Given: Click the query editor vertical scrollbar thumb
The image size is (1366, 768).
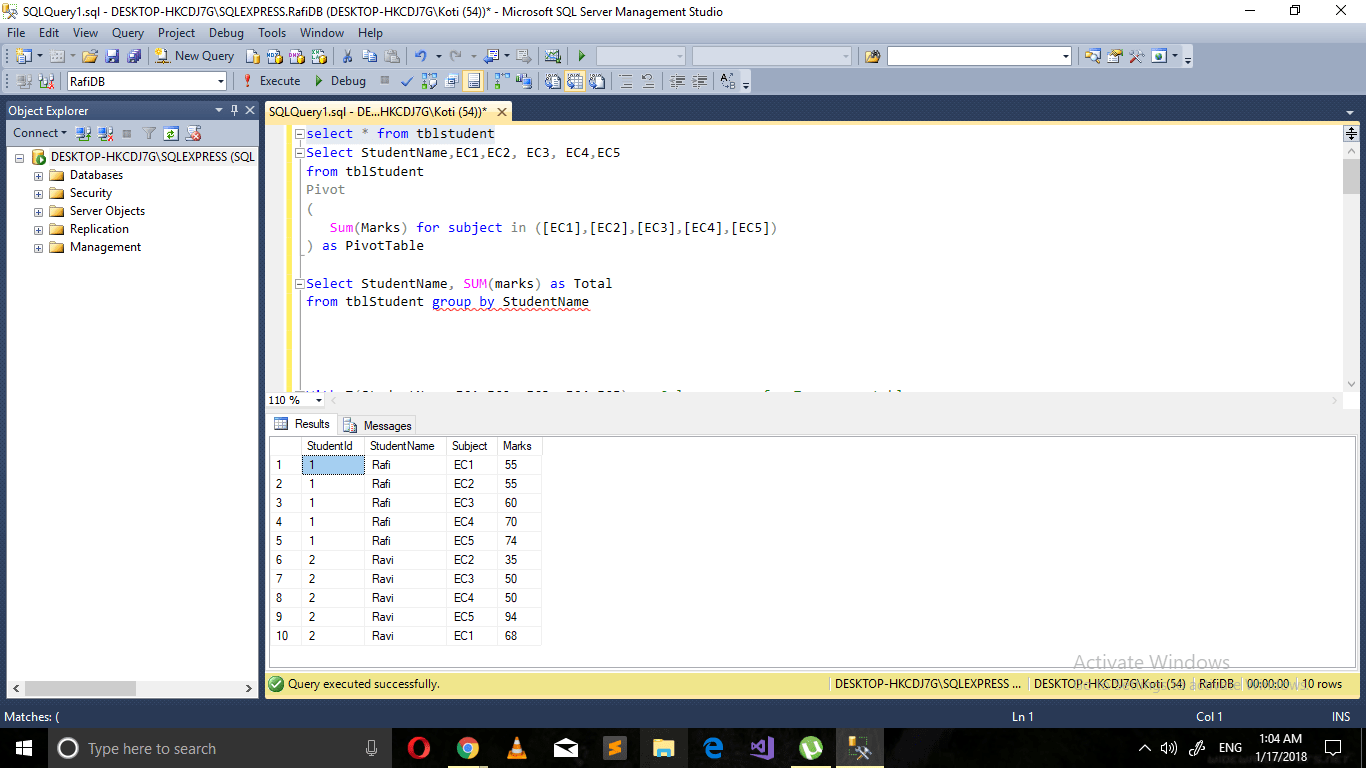Looking at the screenshot, I should pos(1351,176).
